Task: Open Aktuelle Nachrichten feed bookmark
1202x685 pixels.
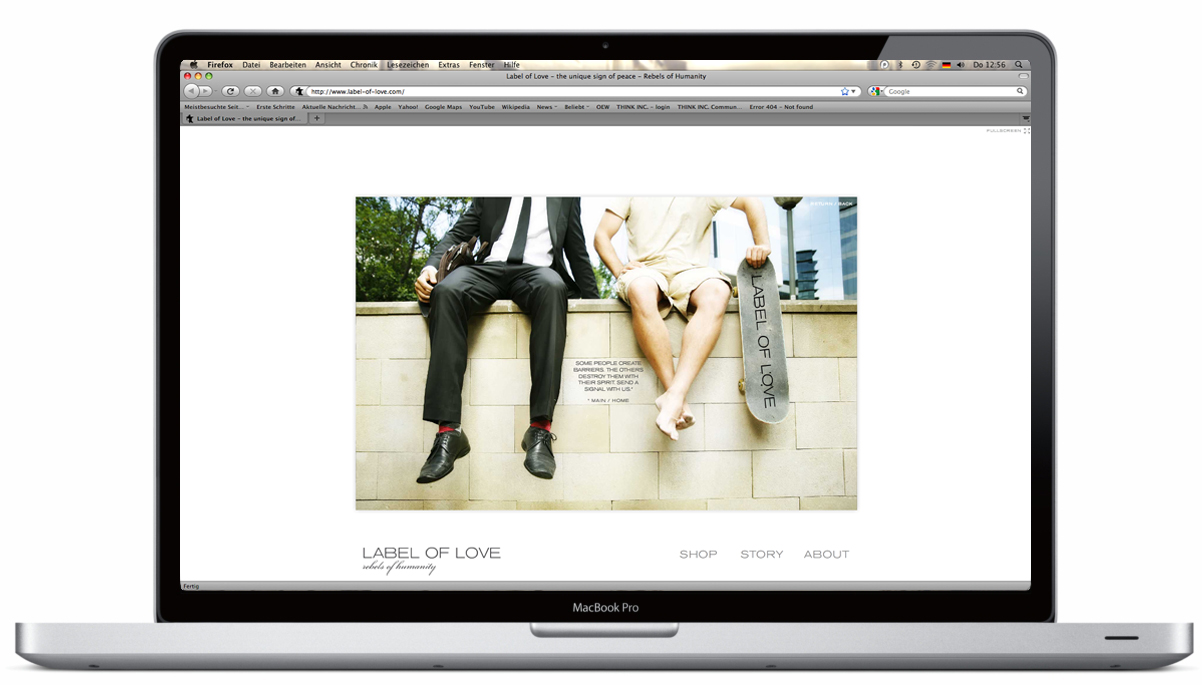Action: coord(335,107)
